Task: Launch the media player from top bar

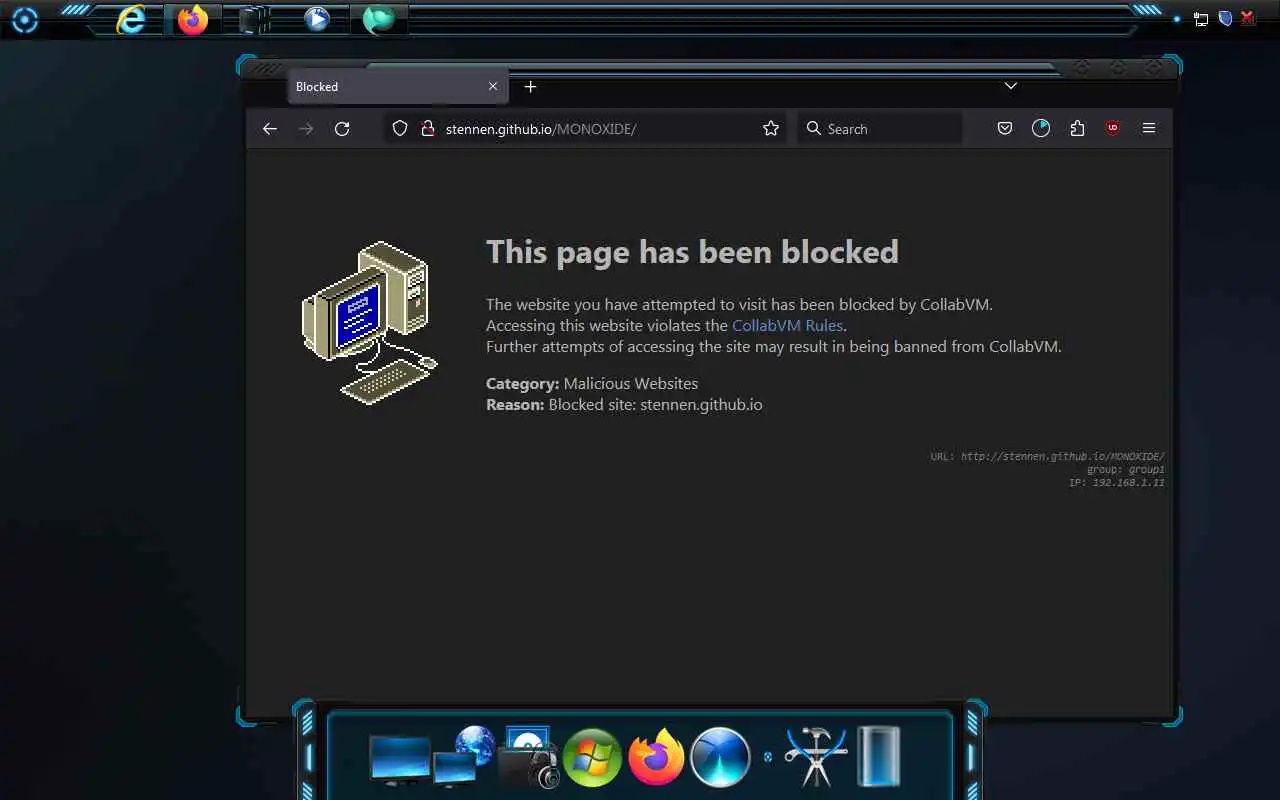Action: [317, 19]
